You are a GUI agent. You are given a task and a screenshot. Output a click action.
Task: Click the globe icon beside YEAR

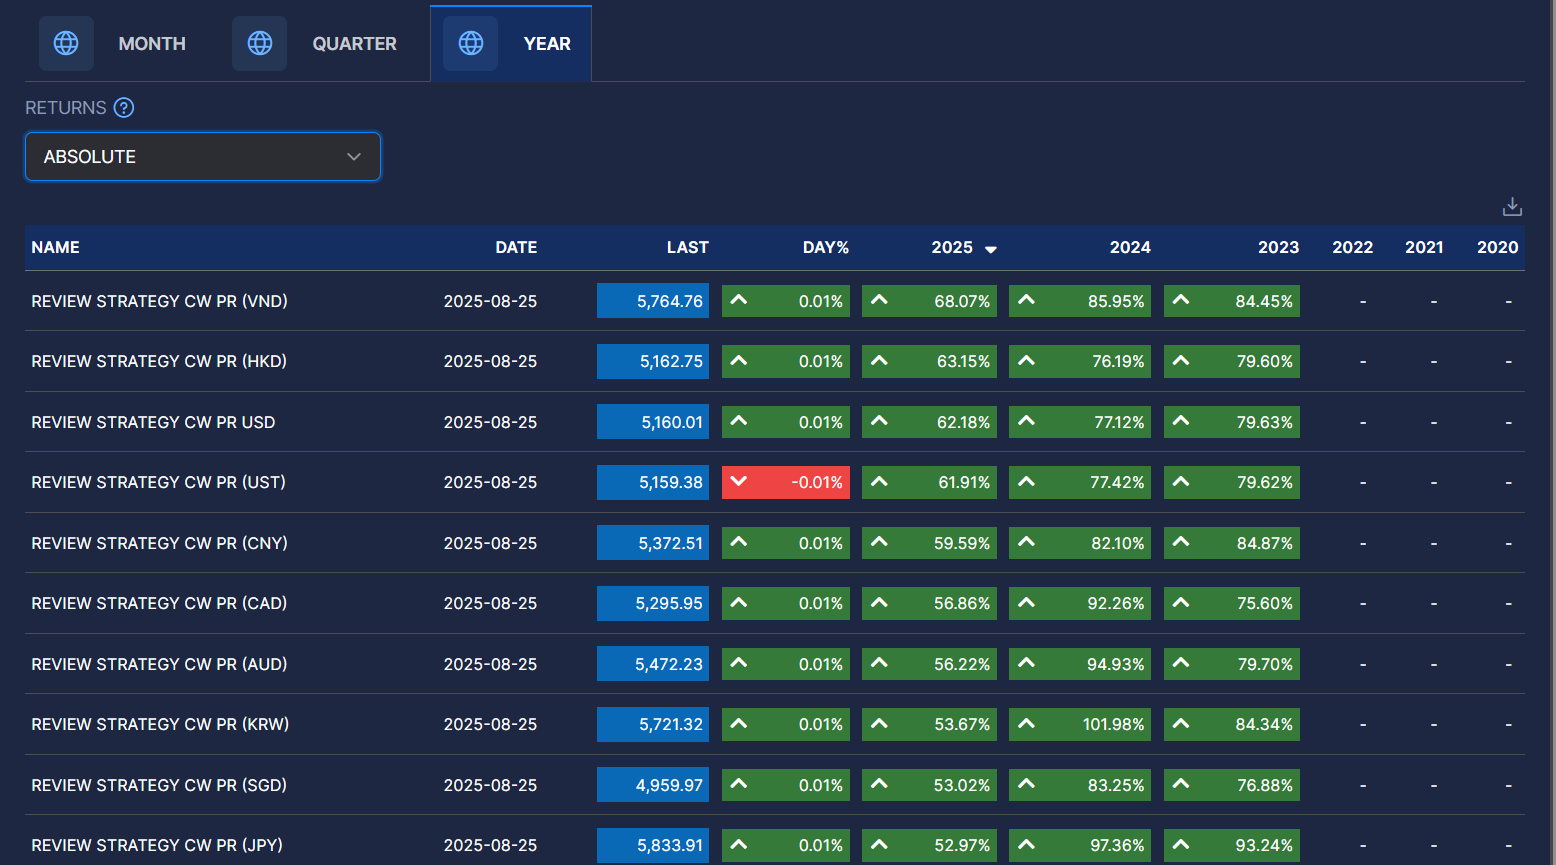[471, 43]
